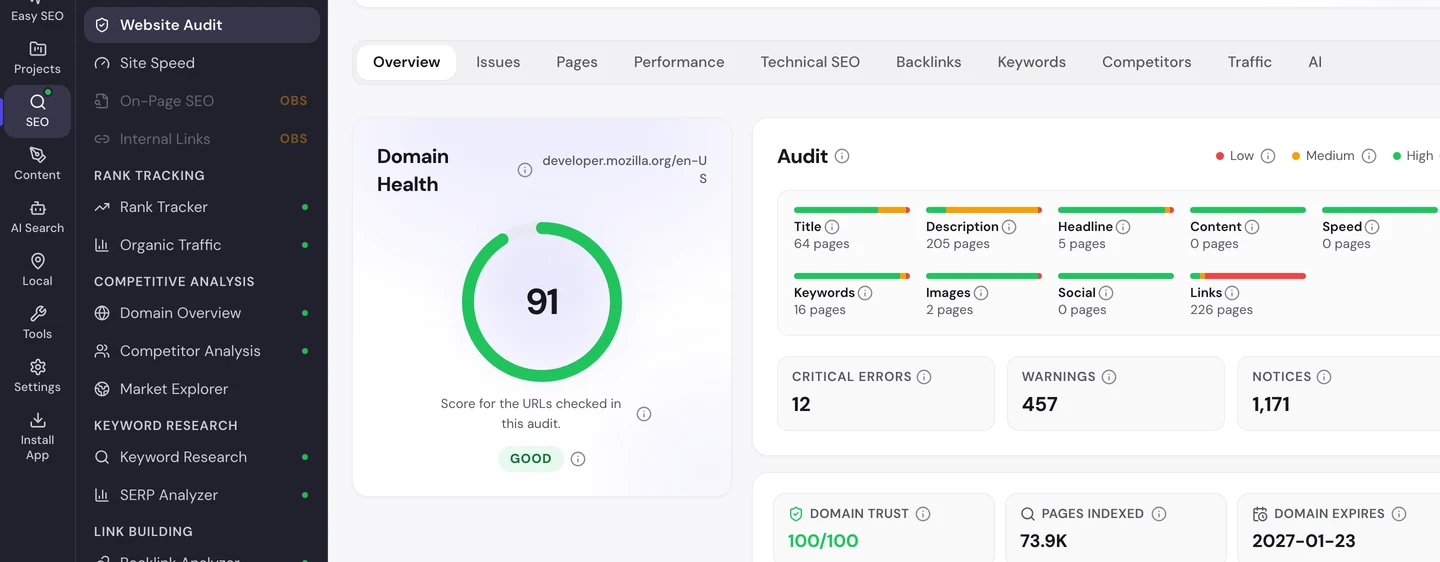Click info icon next to Pages Indexed

(1159, 514)
